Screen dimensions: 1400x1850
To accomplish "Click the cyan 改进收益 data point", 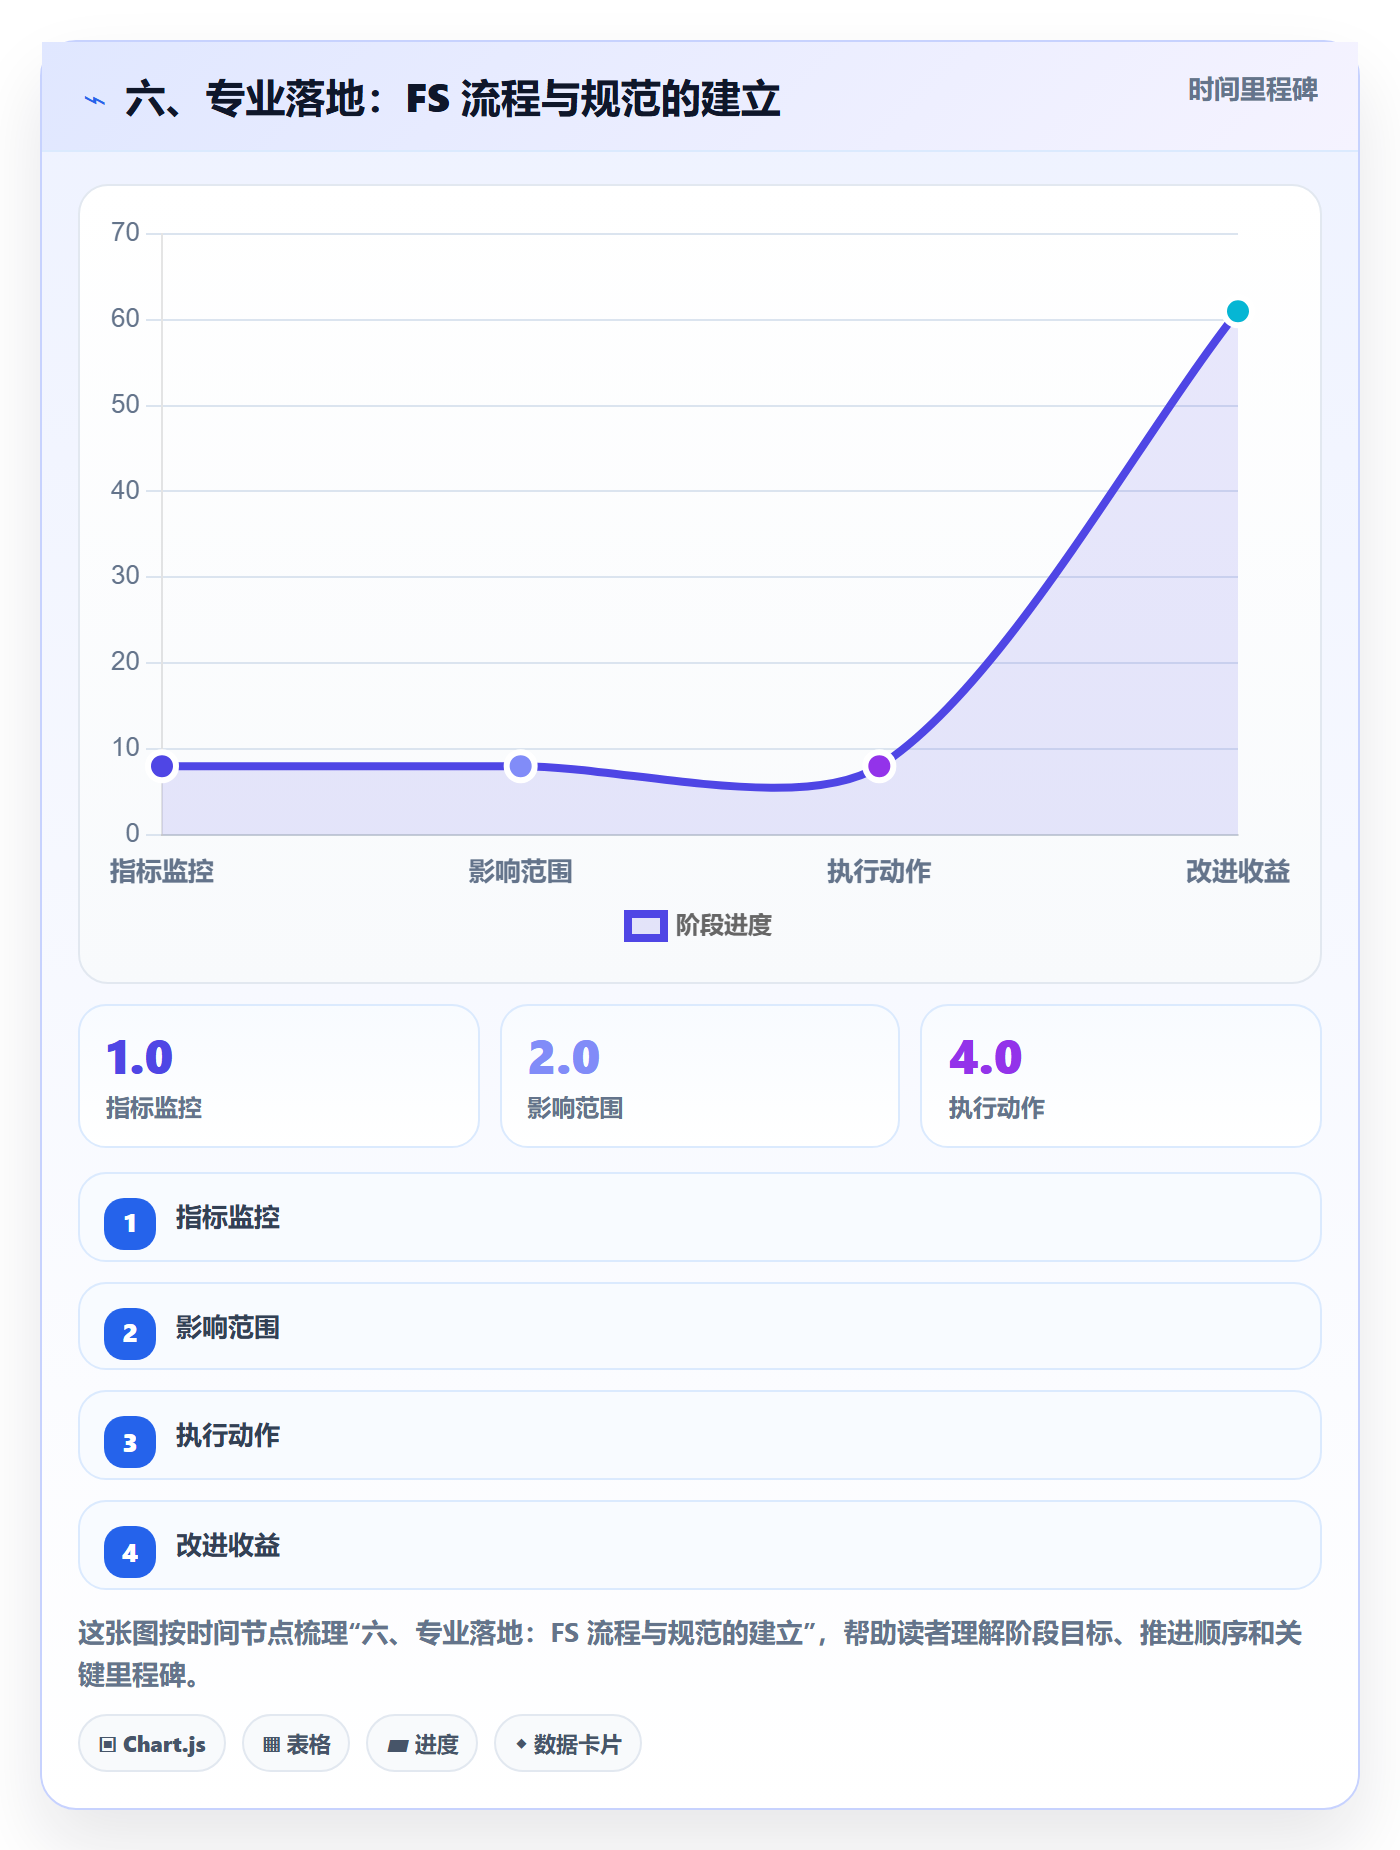I will (1237, 311).
